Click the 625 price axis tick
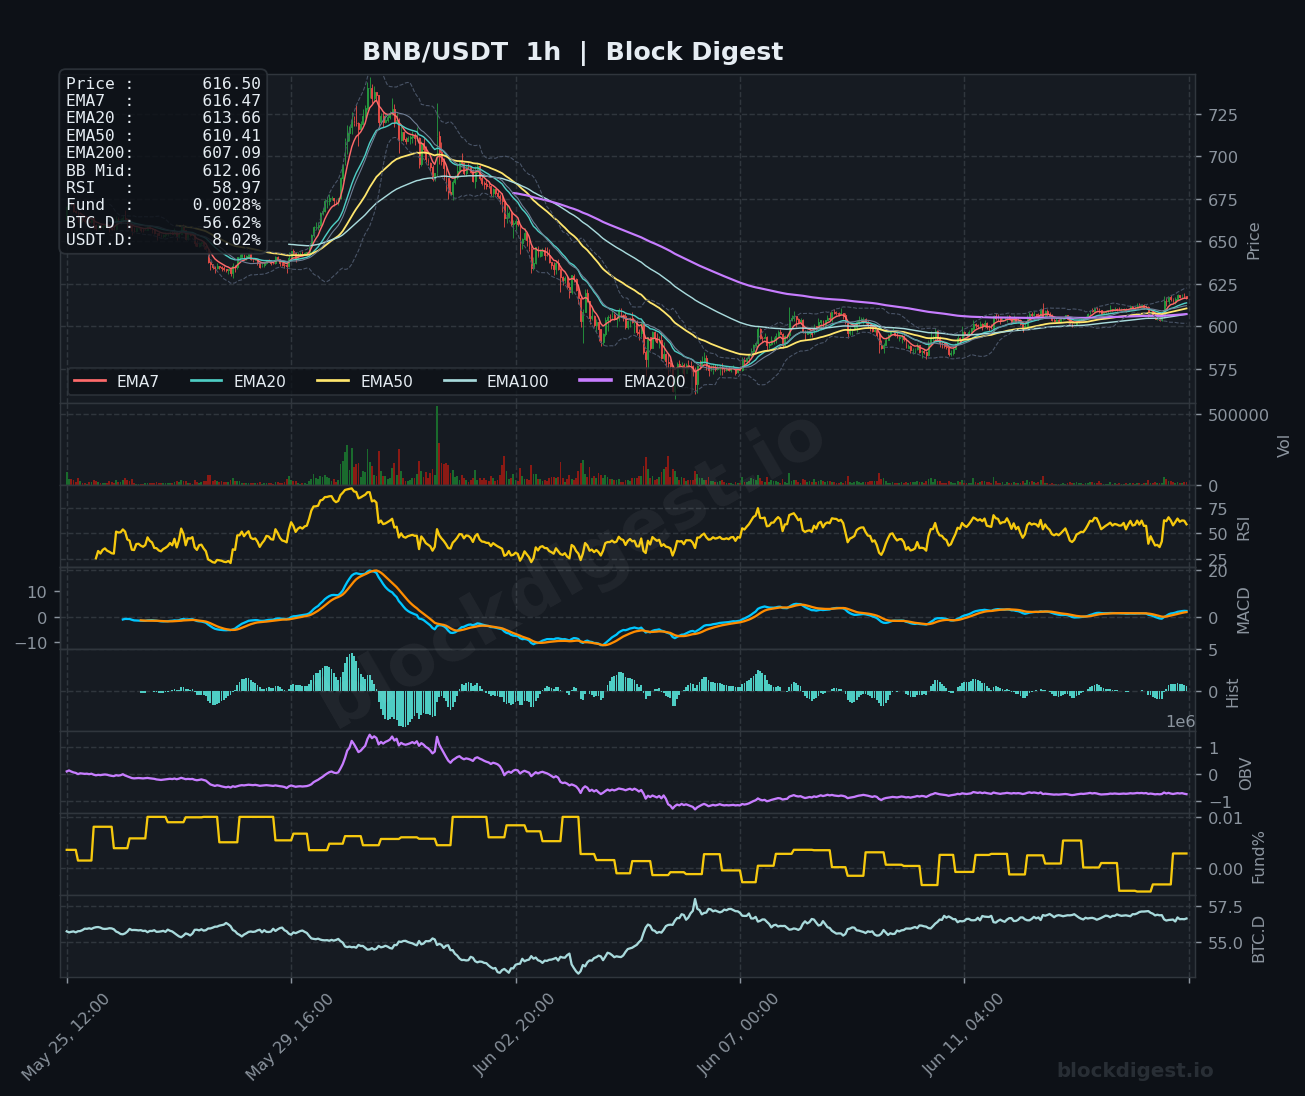1305x1096 pixels. pyautogui.click(x=1222, y=285)
